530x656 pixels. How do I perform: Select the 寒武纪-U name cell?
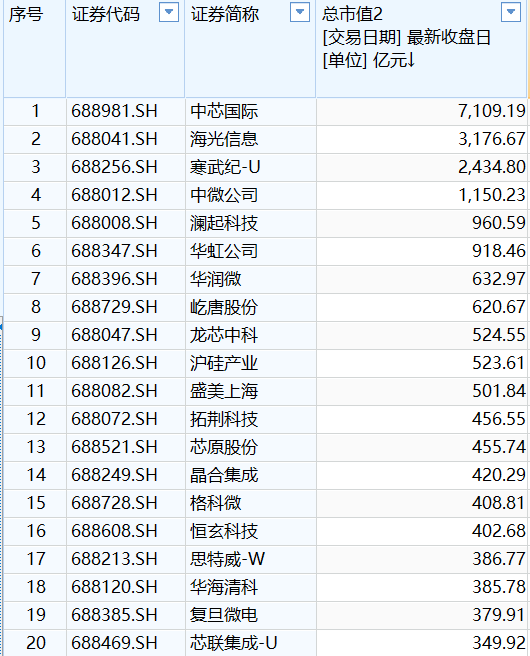coord(250,167)
